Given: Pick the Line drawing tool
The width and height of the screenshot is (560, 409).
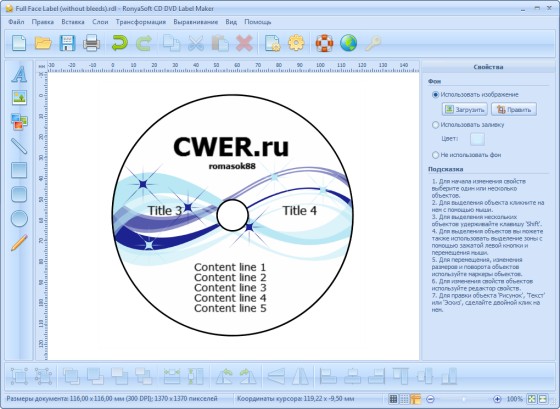Looking at the screenshot, I should click(x=19, y=146).
